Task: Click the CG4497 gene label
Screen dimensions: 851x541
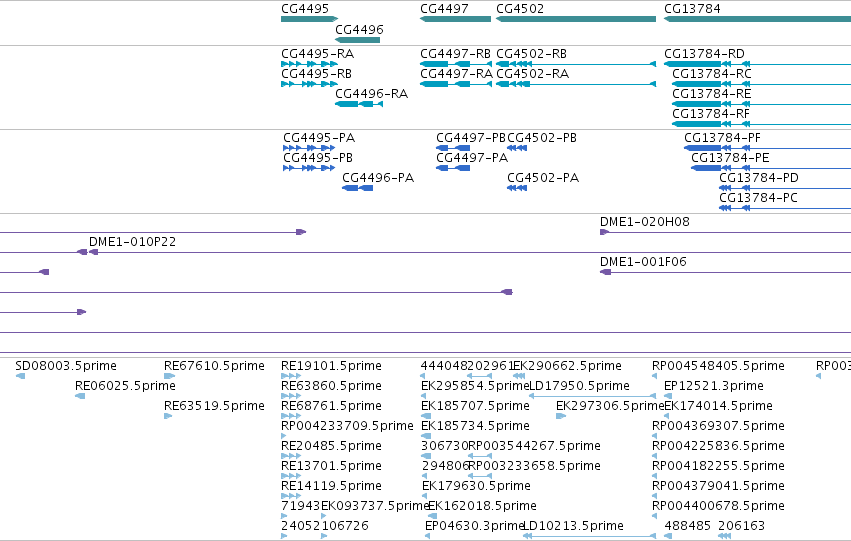Action: pyautogui.click(x=444, y=9)
